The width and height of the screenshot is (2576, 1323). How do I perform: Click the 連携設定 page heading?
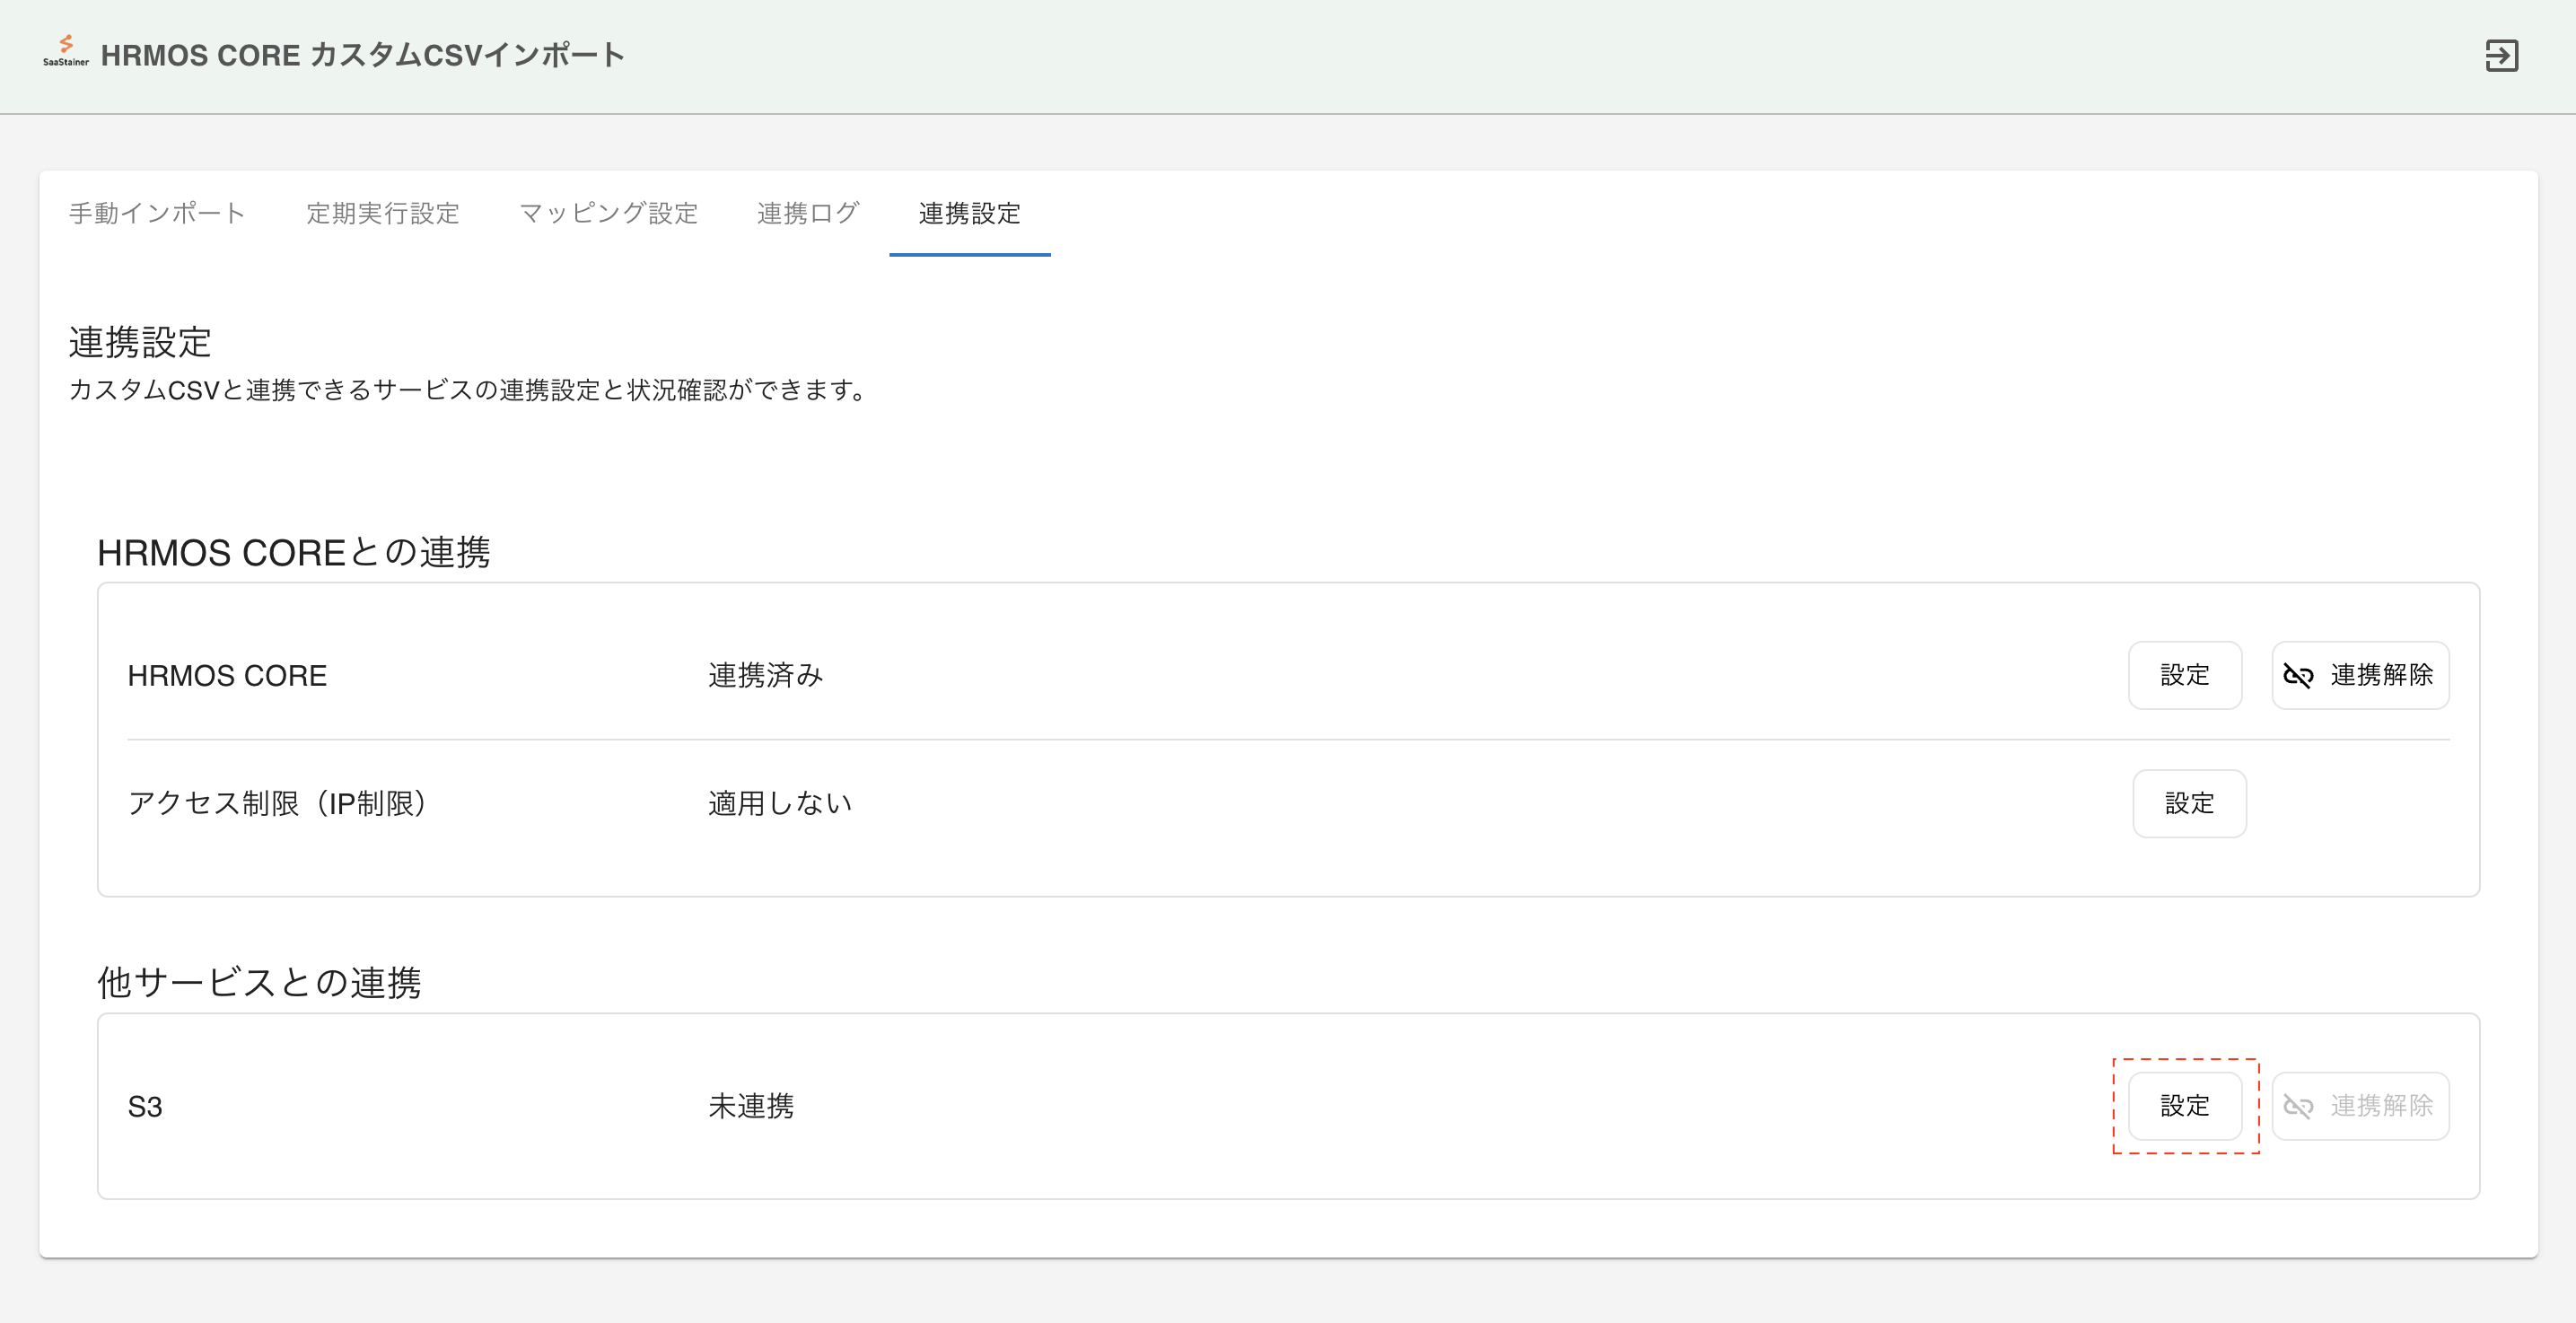click(x=140, y=342)
